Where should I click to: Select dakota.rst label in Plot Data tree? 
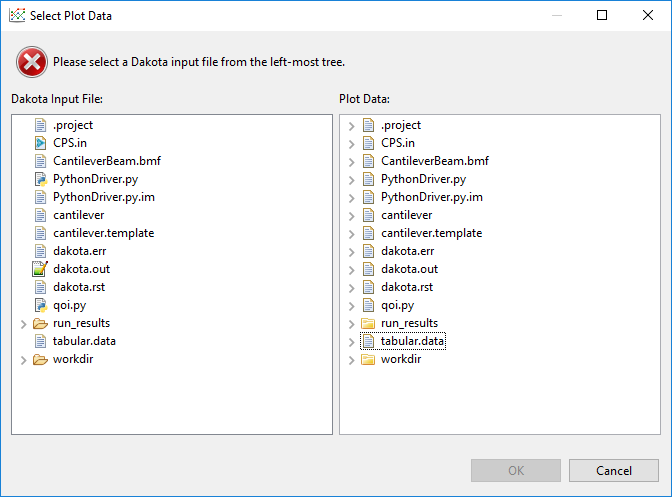coord(407,287)
